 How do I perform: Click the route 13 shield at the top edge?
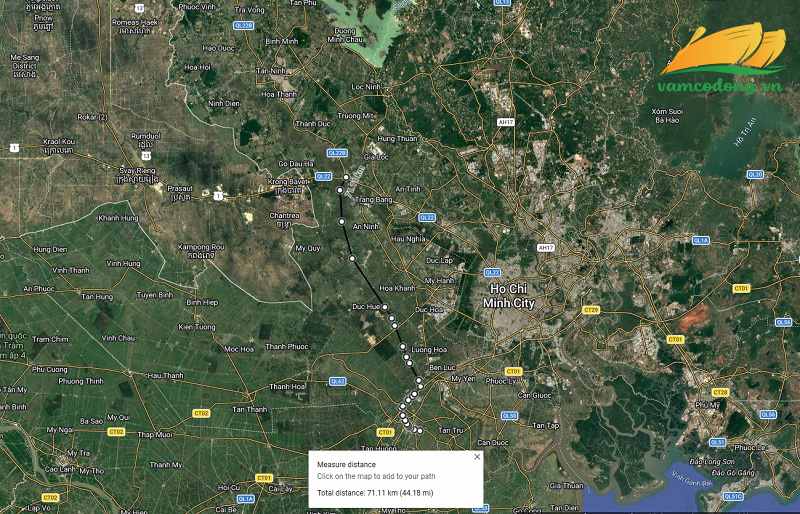click(139, 8)
